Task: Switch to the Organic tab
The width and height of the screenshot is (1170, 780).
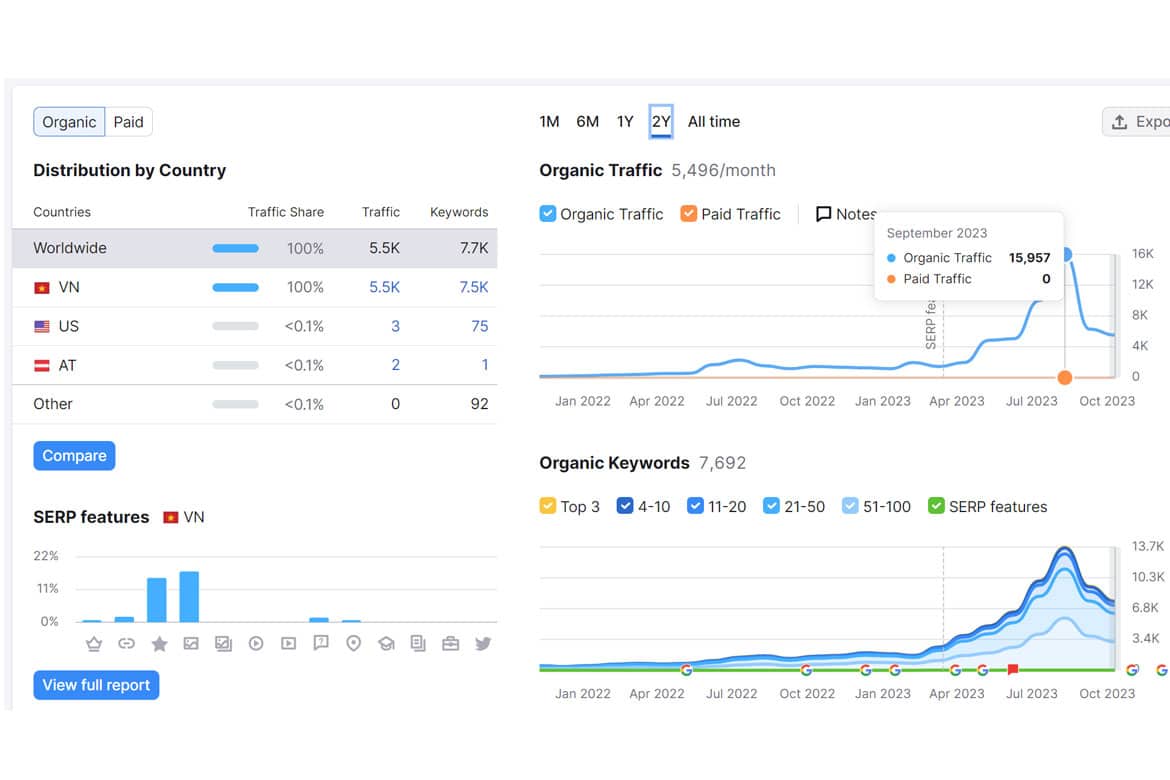Action: [x=69, y=122]
